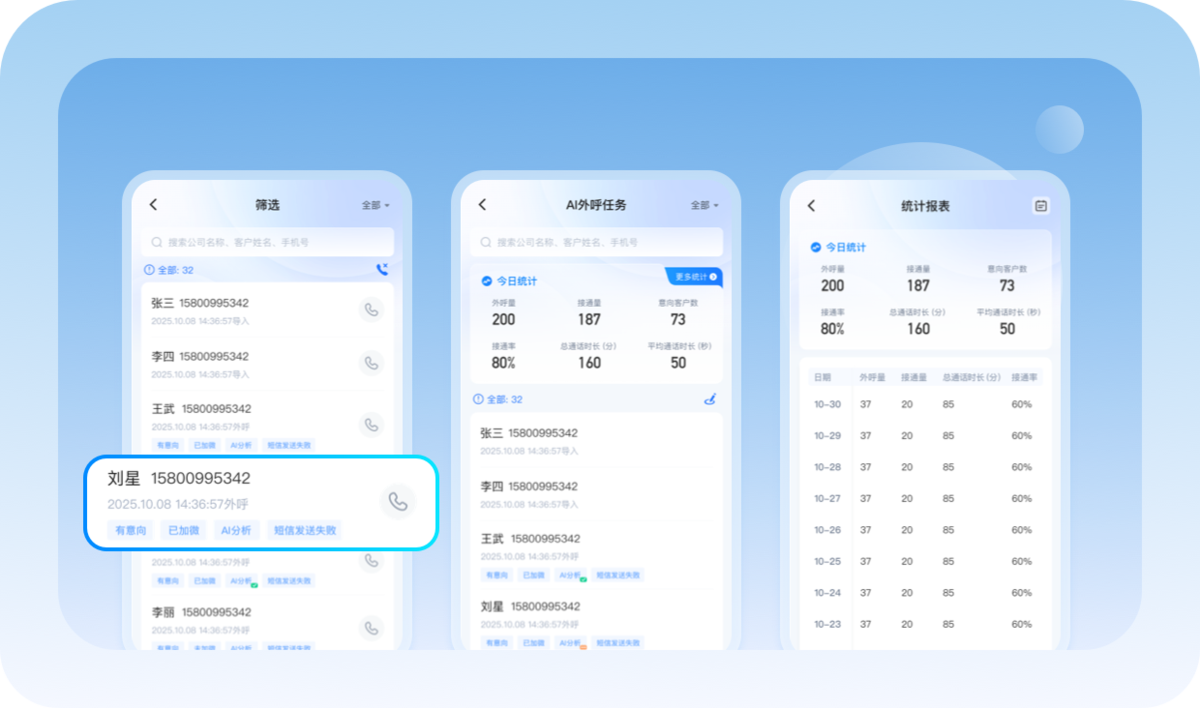This screenshot has height=708, width=1200.
Task: Go back from the 筛选 screen
Action: [x=153, y=204]
